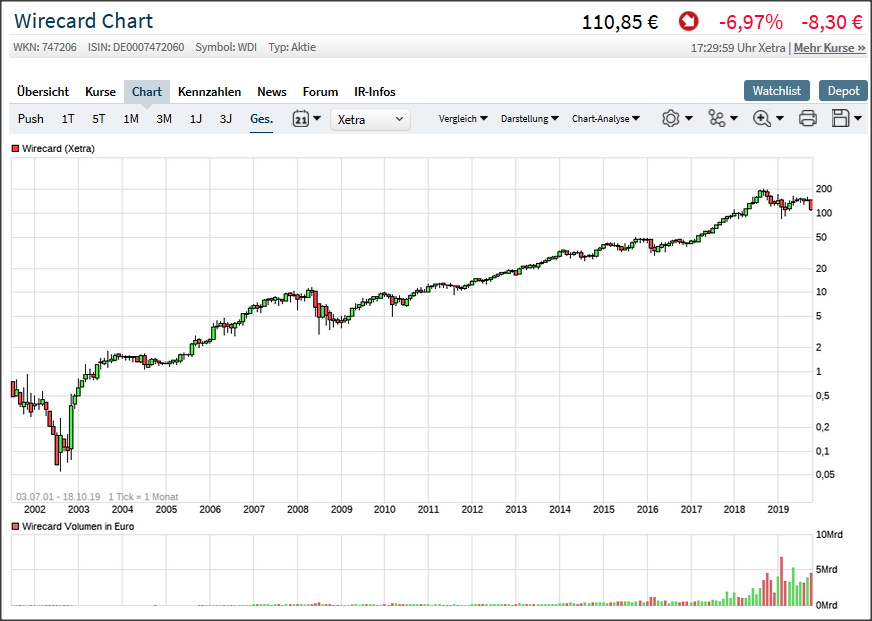Click the ISIN: DE0007472060 text

pos(136,47)
